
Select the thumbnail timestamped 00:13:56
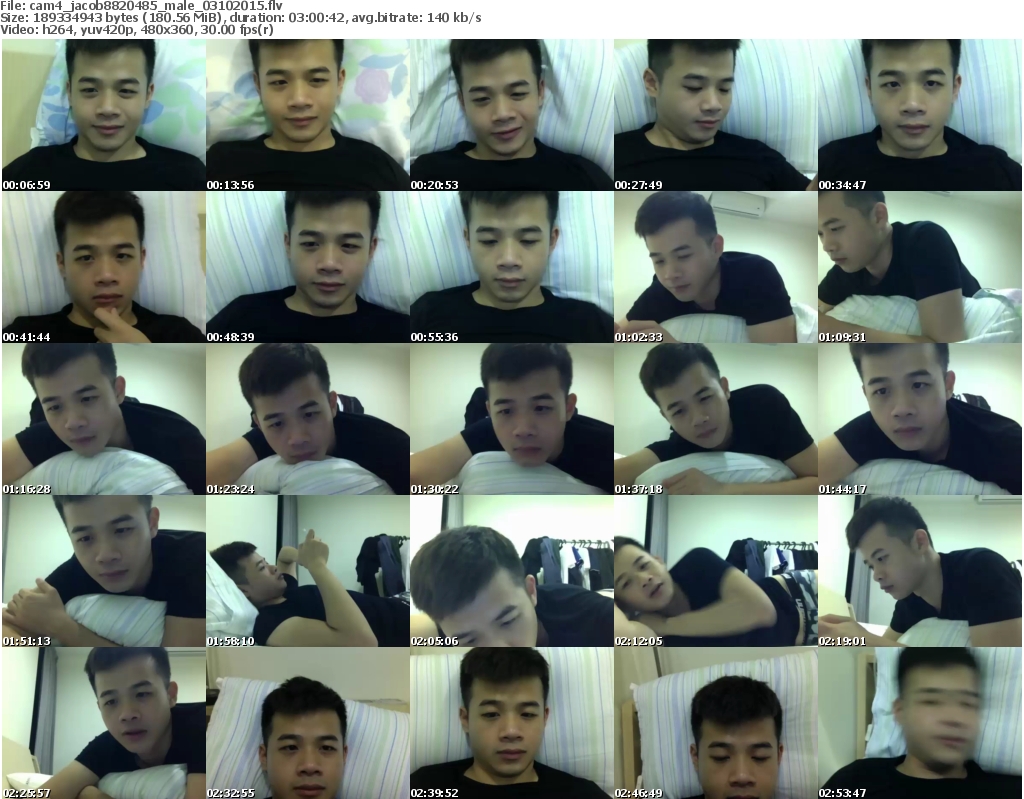tap(308, 115)
